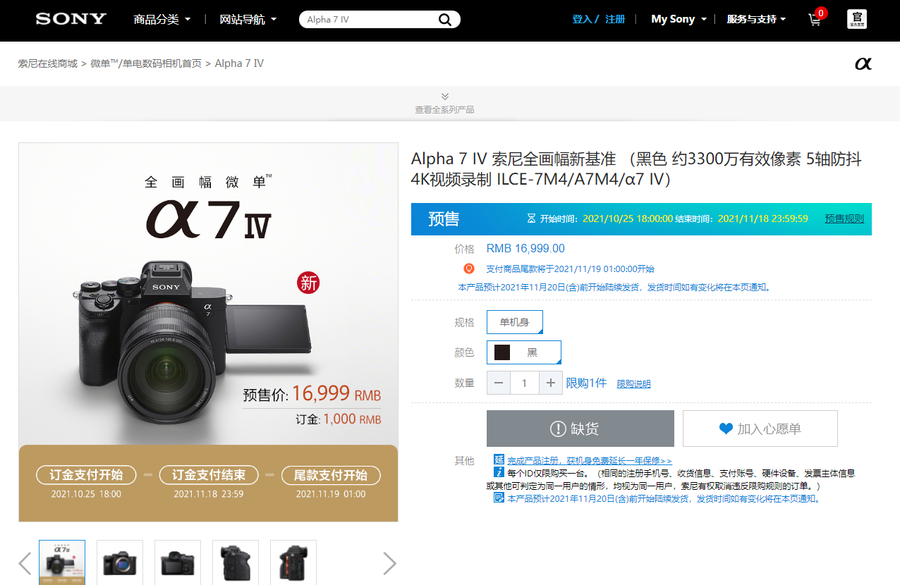Decrease quantity with minus button
This screenshot has width=900, height=585.
498,383
